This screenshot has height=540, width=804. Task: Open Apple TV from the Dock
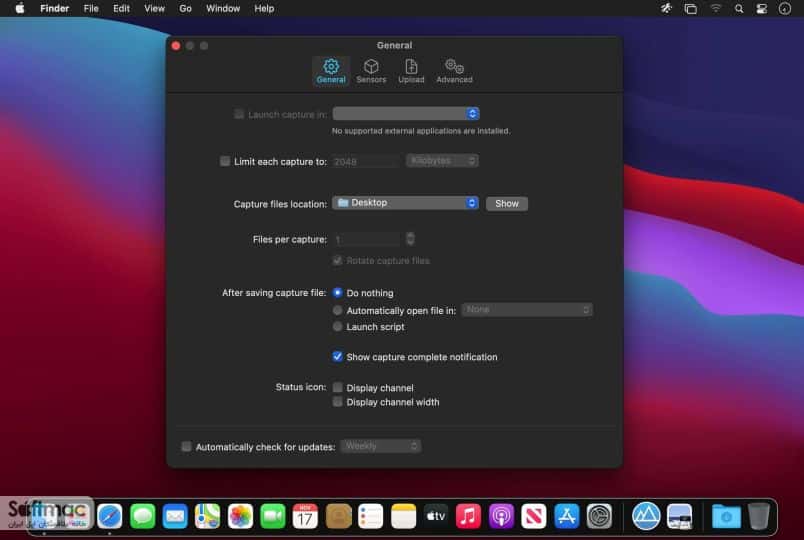tap(436, 516)
